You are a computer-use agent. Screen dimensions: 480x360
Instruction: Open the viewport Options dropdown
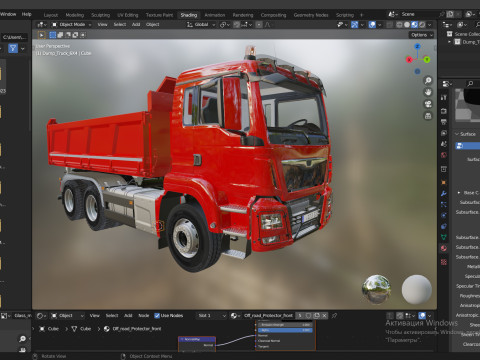[422, 35]
